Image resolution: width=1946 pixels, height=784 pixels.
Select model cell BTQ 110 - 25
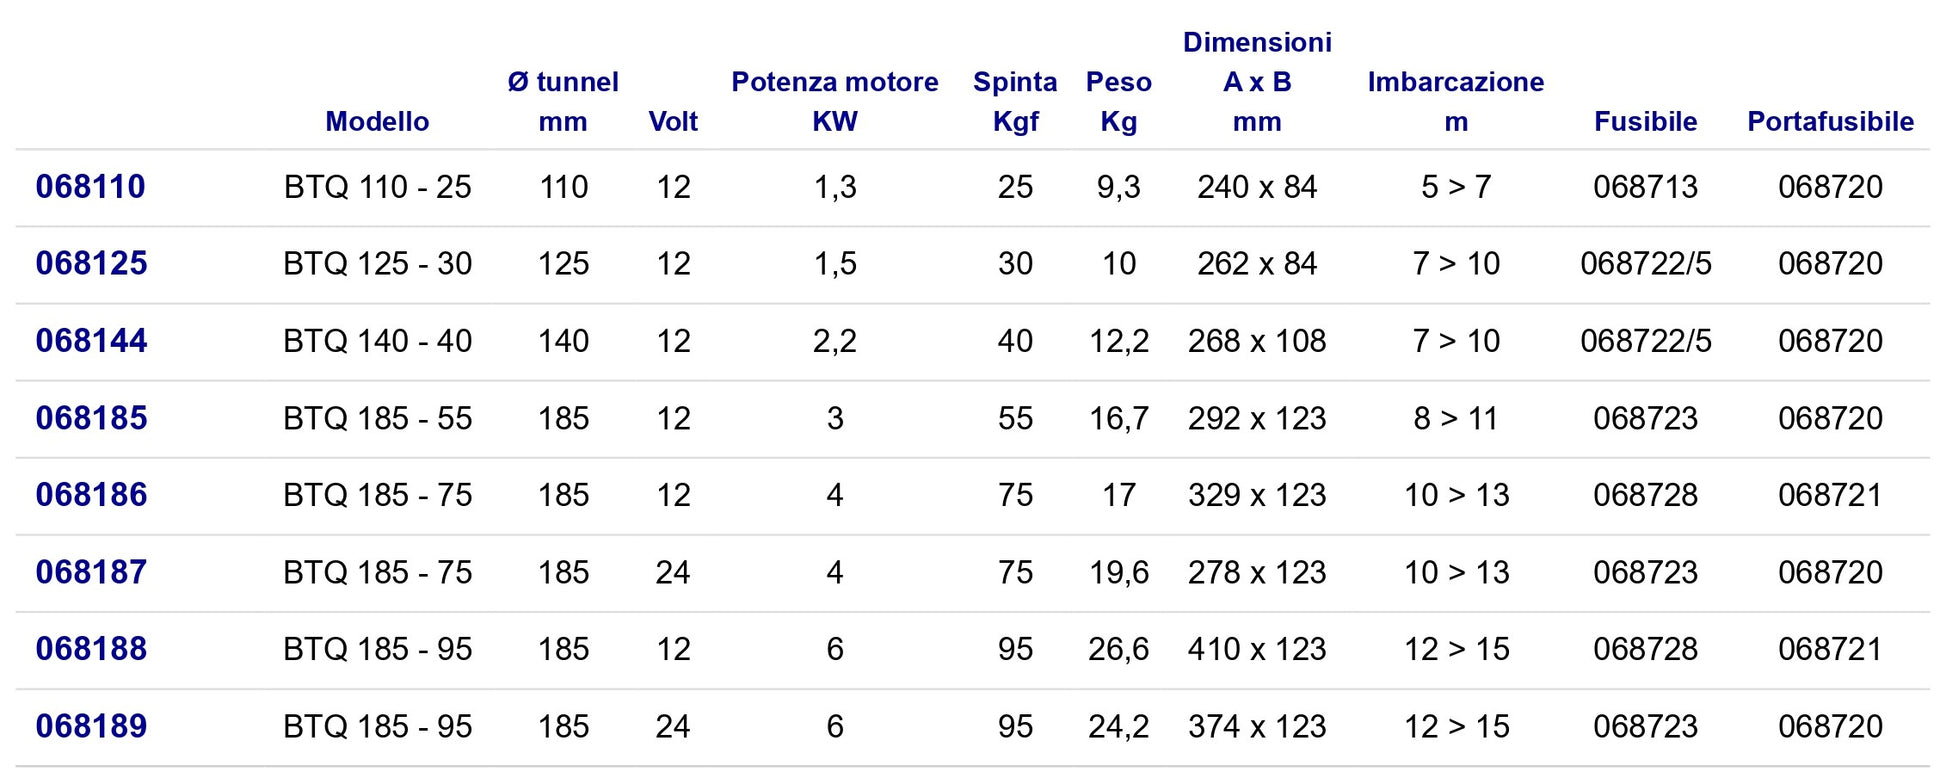click(x=378, y=187)
